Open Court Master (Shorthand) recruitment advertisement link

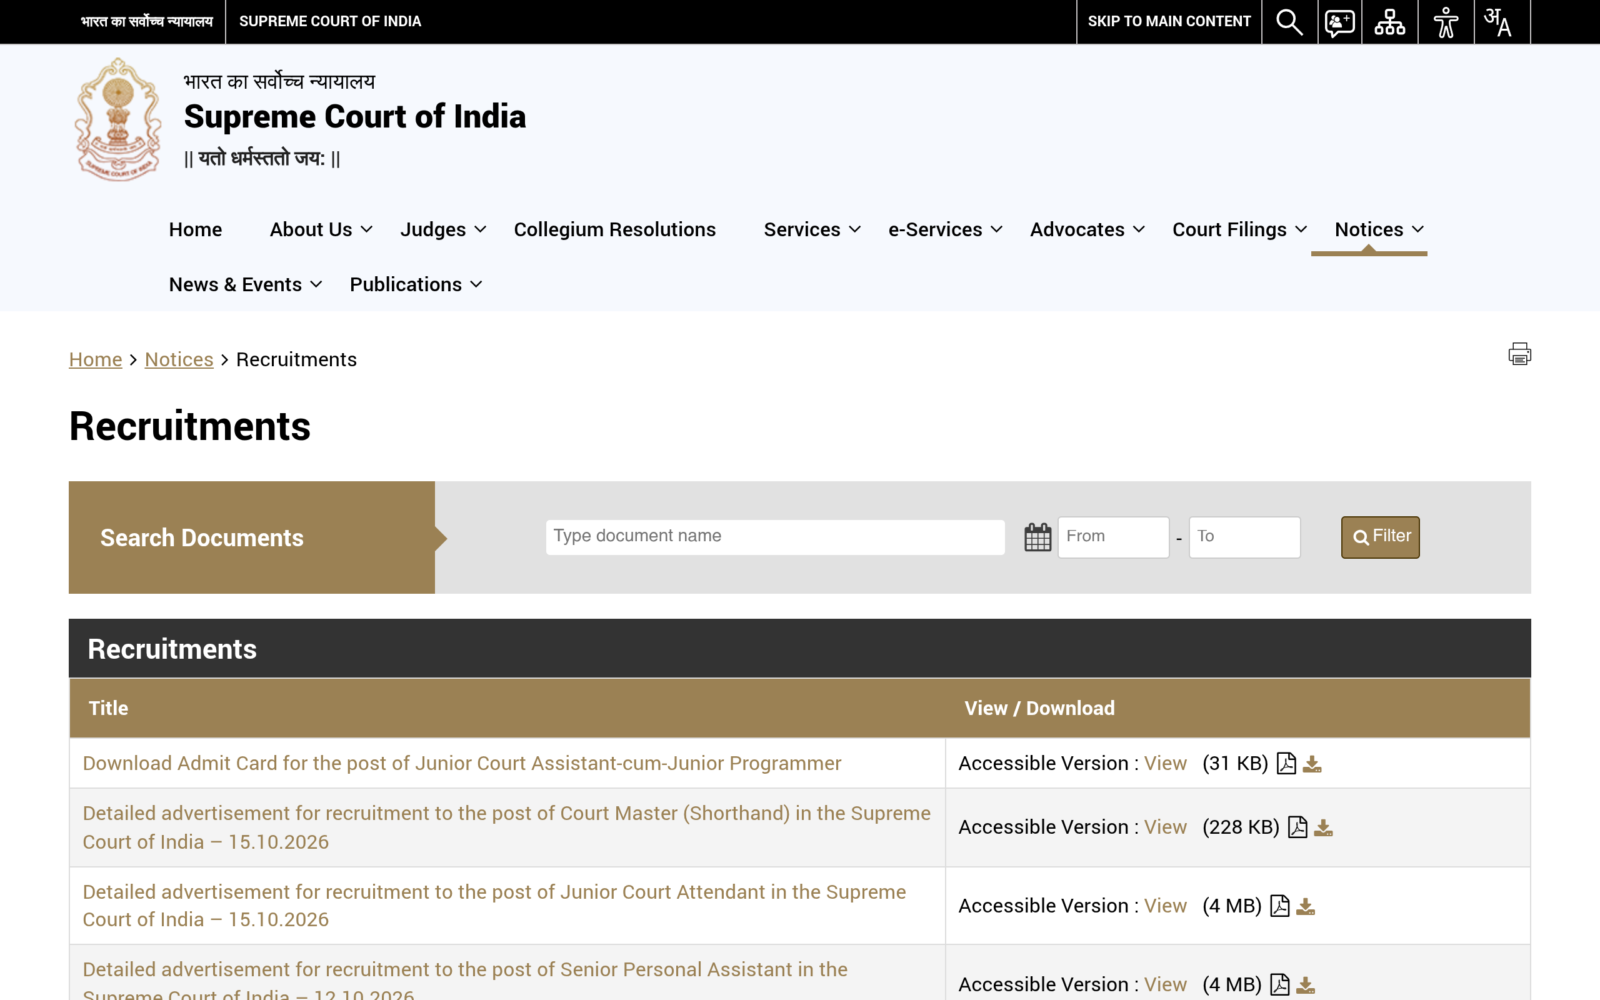[x=506, y=827]
